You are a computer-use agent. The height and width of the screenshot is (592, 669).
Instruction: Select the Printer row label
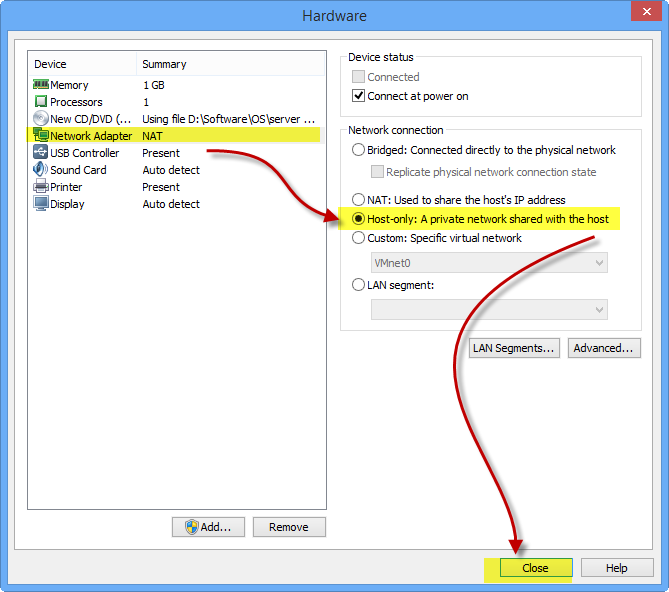pyautogui.click(x=66, y=187)
